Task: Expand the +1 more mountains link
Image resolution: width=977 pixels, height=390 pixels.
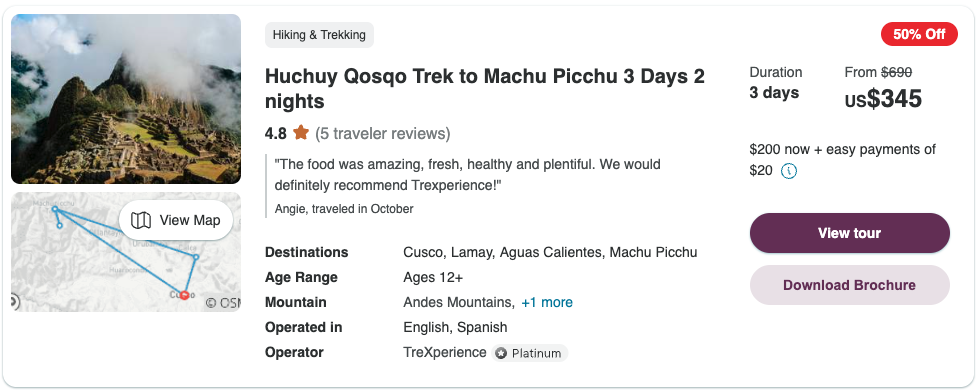Action: pos(547,302)
